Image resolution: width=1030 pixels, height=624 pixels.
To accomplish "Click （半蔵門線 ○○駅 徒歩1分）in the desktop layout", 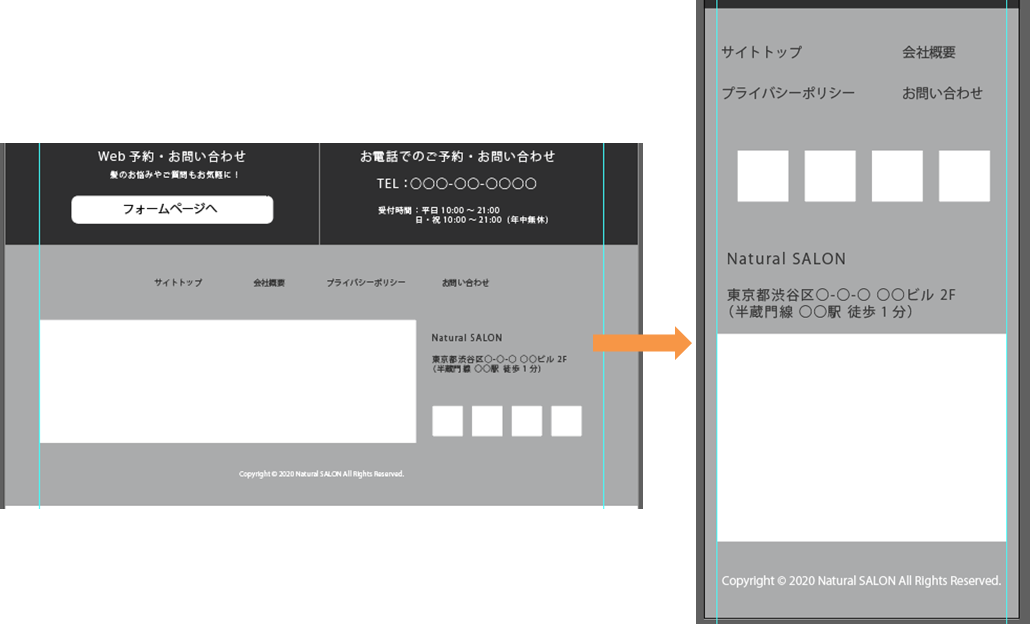I will (487, 369).
